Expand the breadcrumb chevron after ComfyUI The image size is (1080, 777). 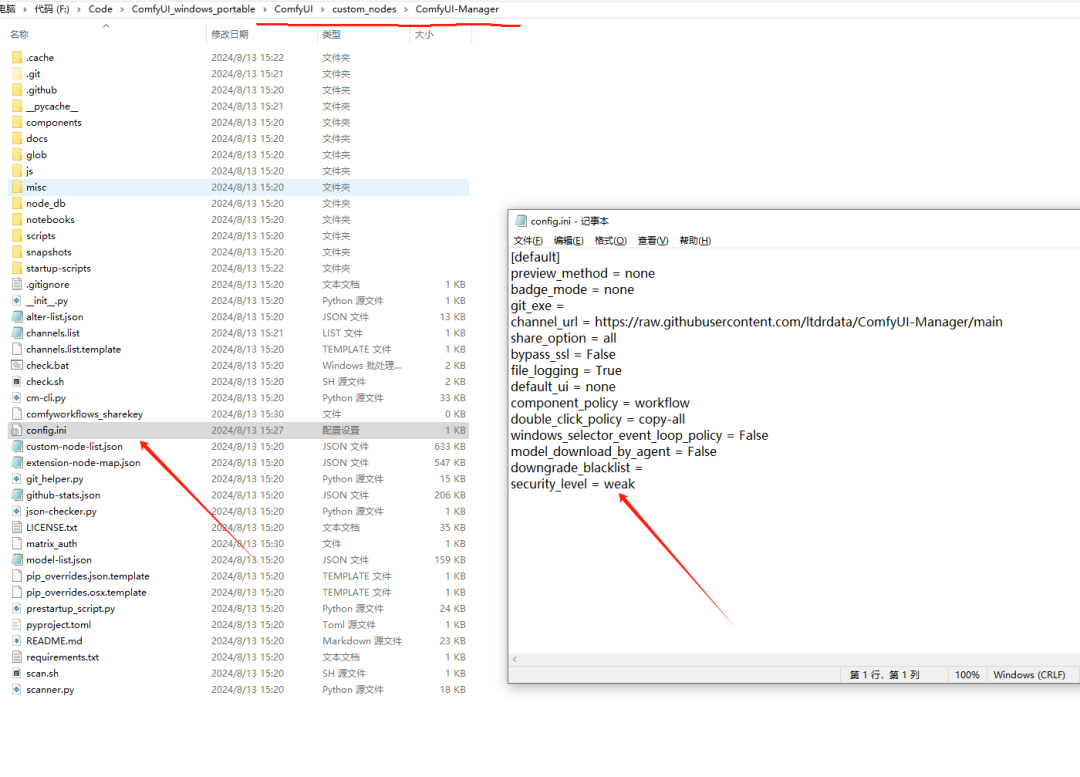322,9
